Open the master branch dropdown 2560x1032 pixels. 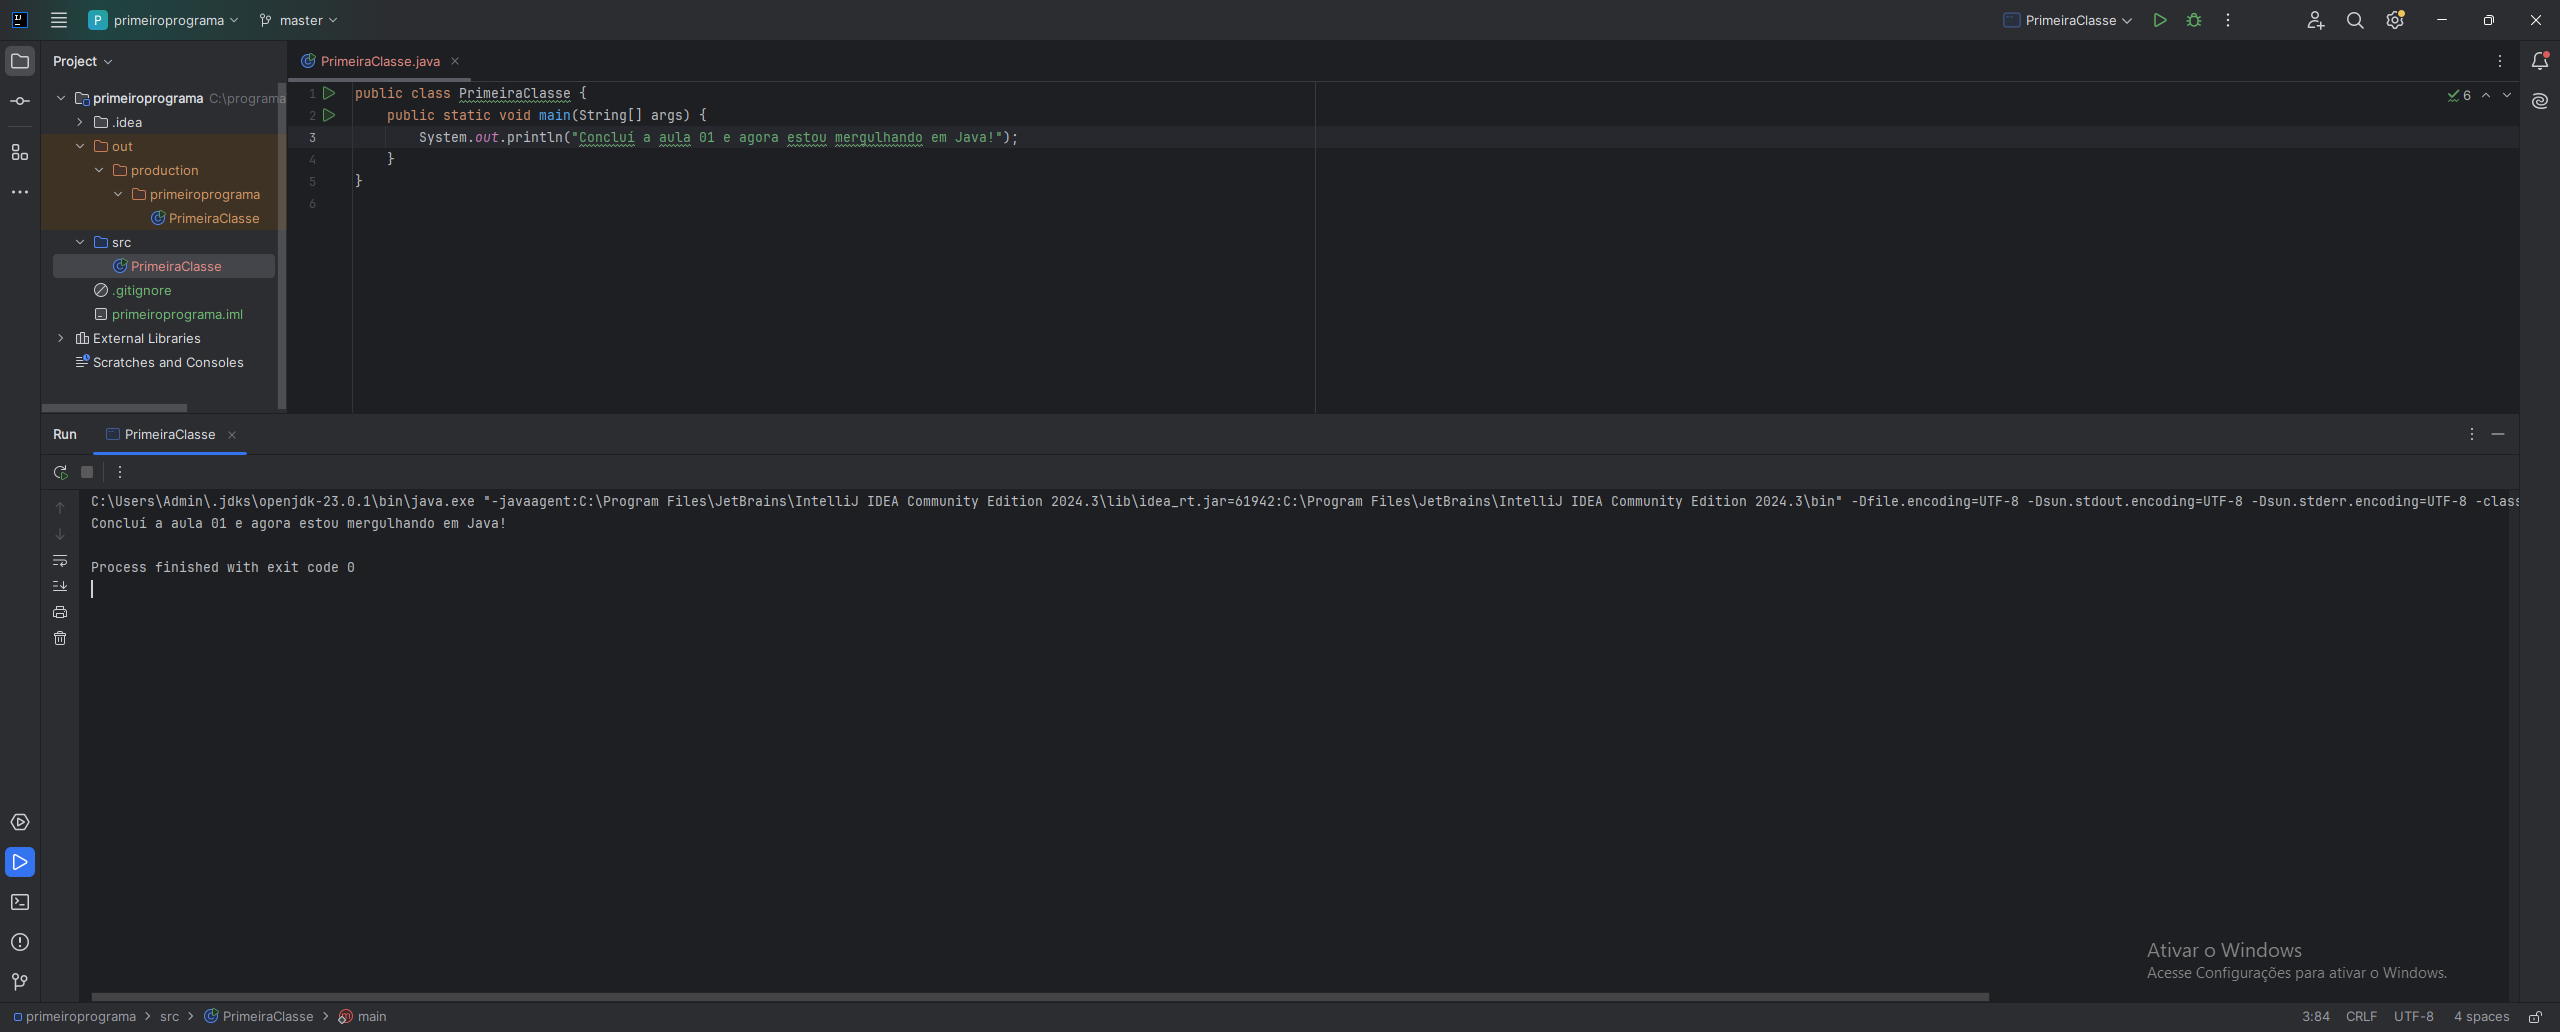pos(298,20)
